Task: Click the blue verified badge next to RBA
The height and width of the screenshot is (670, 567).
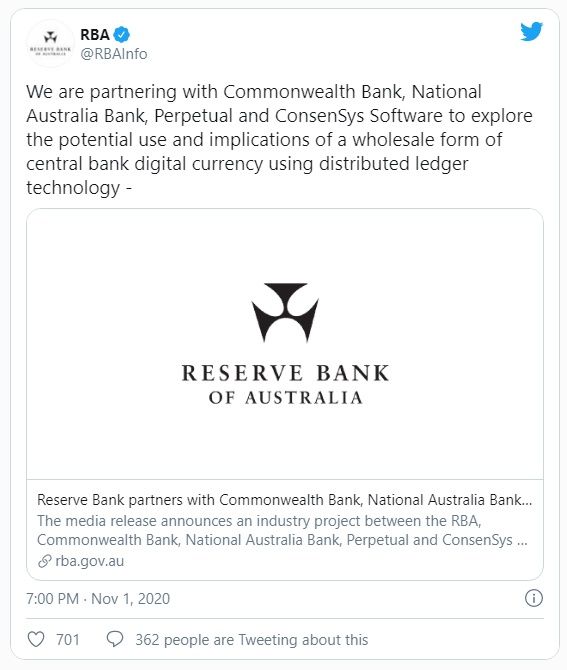Action: [x=122, y=35]
